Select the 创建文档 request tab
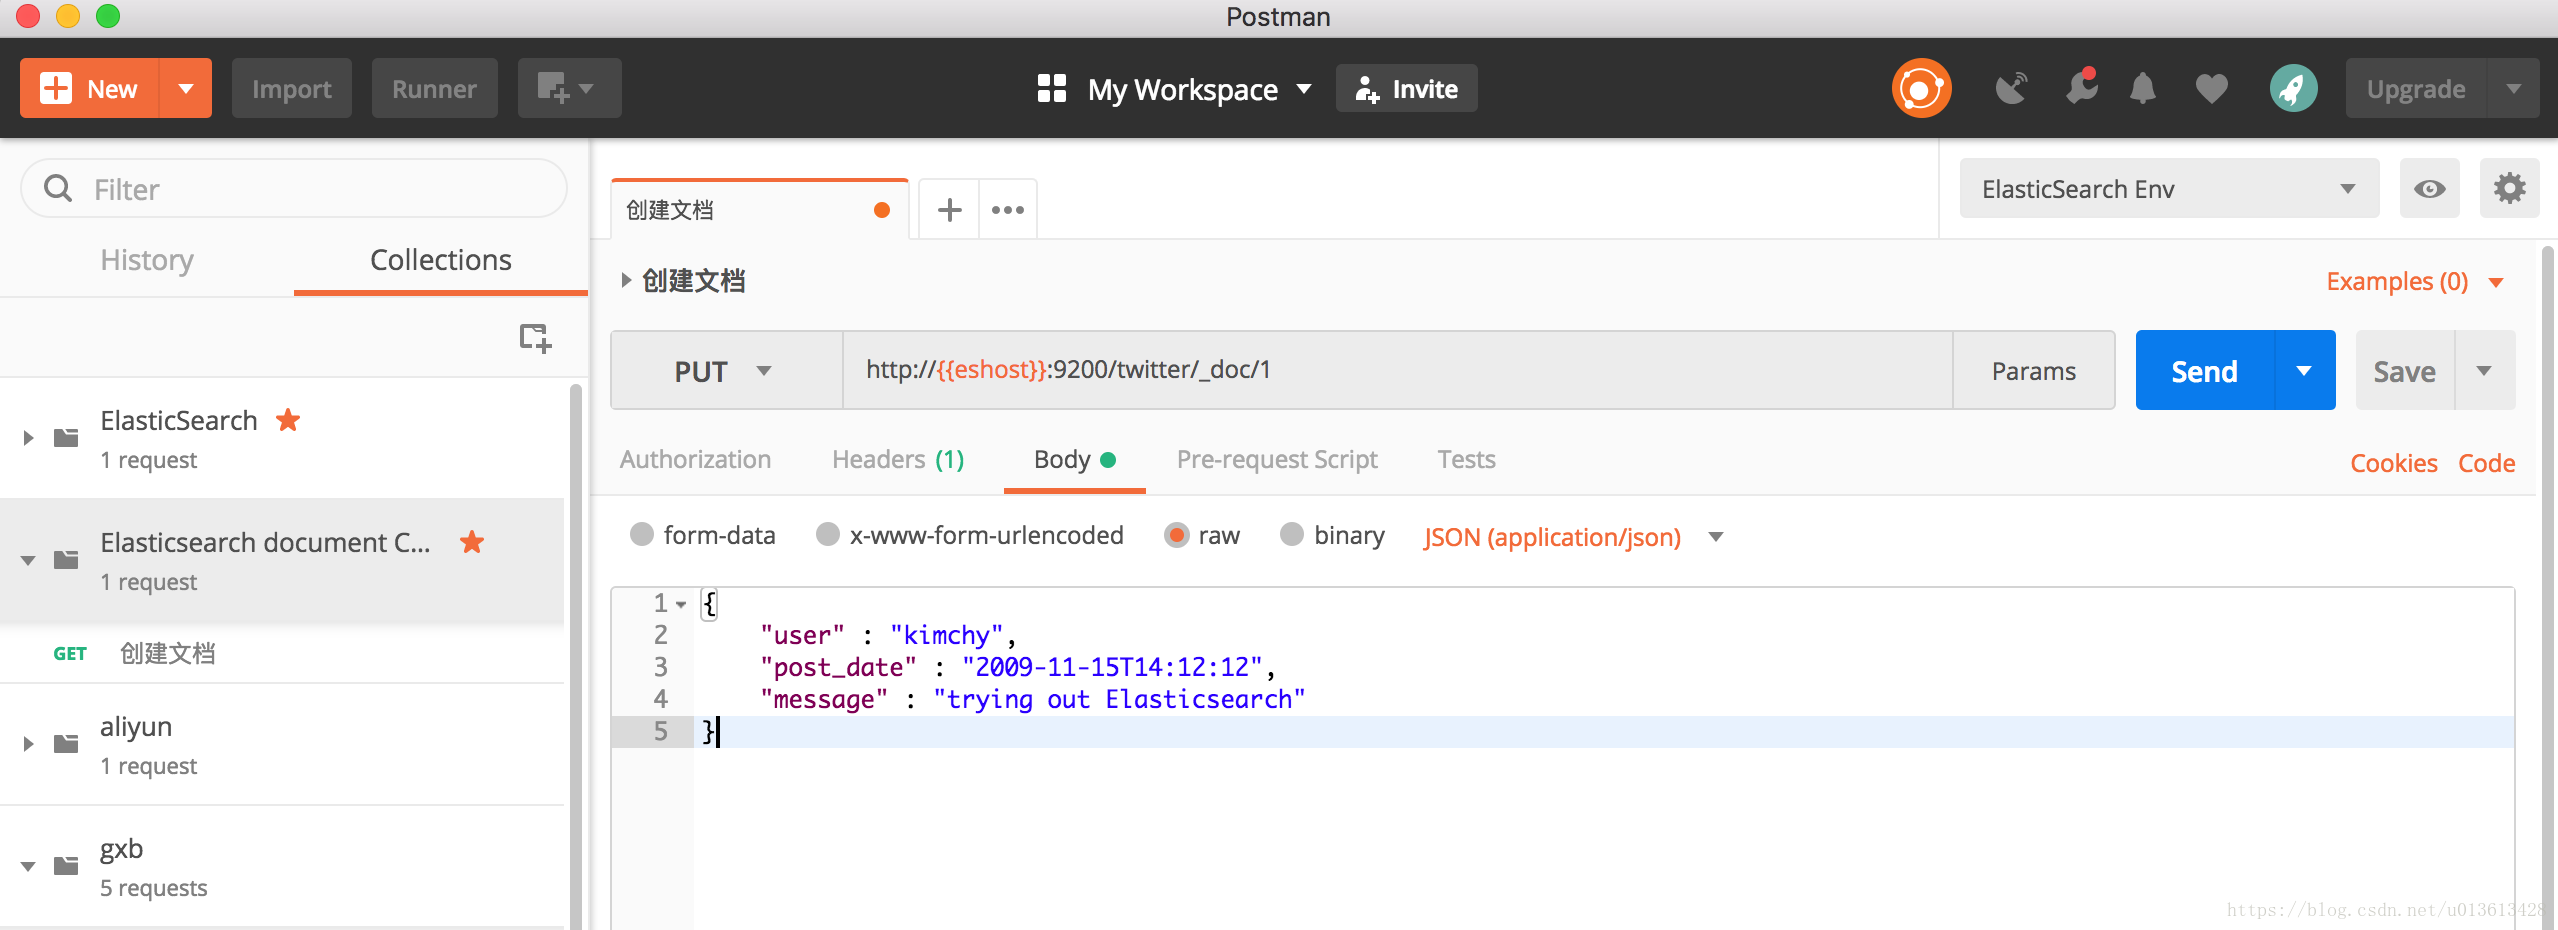The image size is (2558, 930). [759, 210]
